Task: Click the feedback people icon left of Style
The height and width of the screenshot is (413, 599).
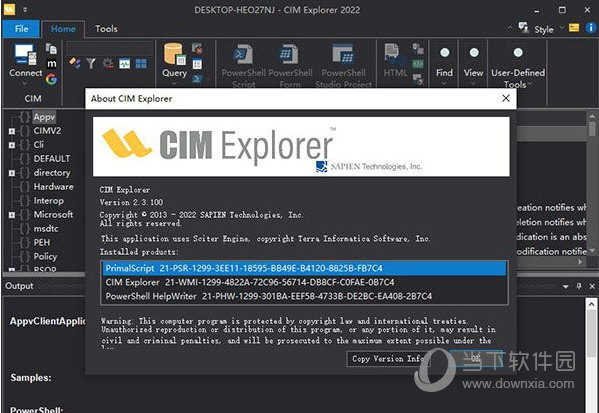Action: coord(524,28)
